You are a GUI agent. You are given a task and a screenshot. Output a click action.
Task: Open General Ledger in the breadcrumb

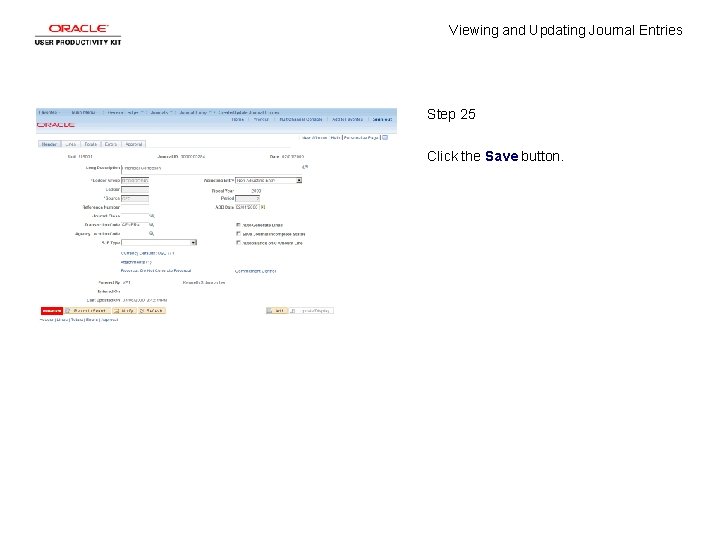(124, 112)
